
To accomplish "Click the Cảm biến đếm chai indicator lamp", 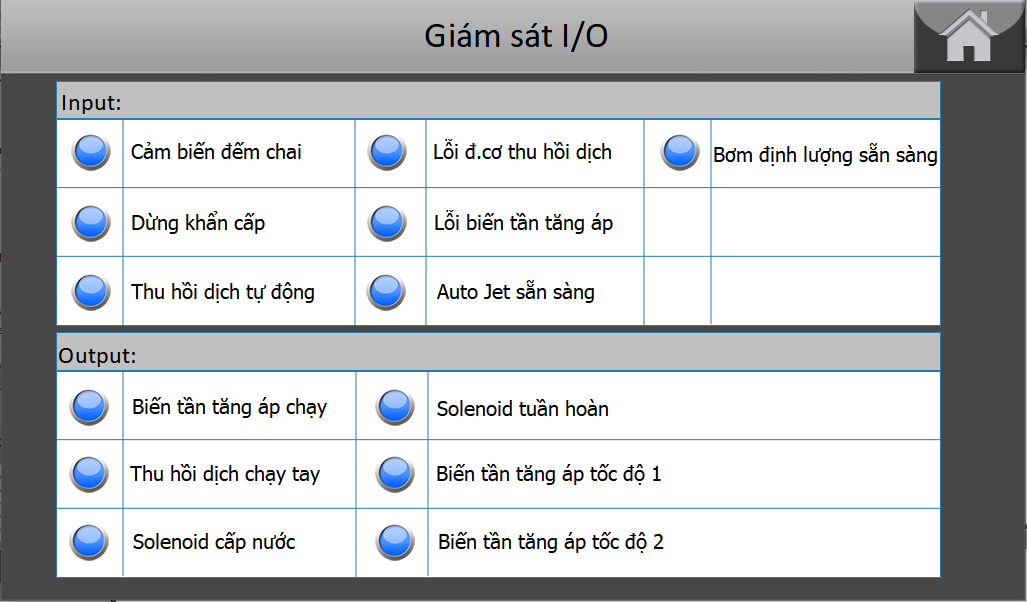I will tap(91, 152).
